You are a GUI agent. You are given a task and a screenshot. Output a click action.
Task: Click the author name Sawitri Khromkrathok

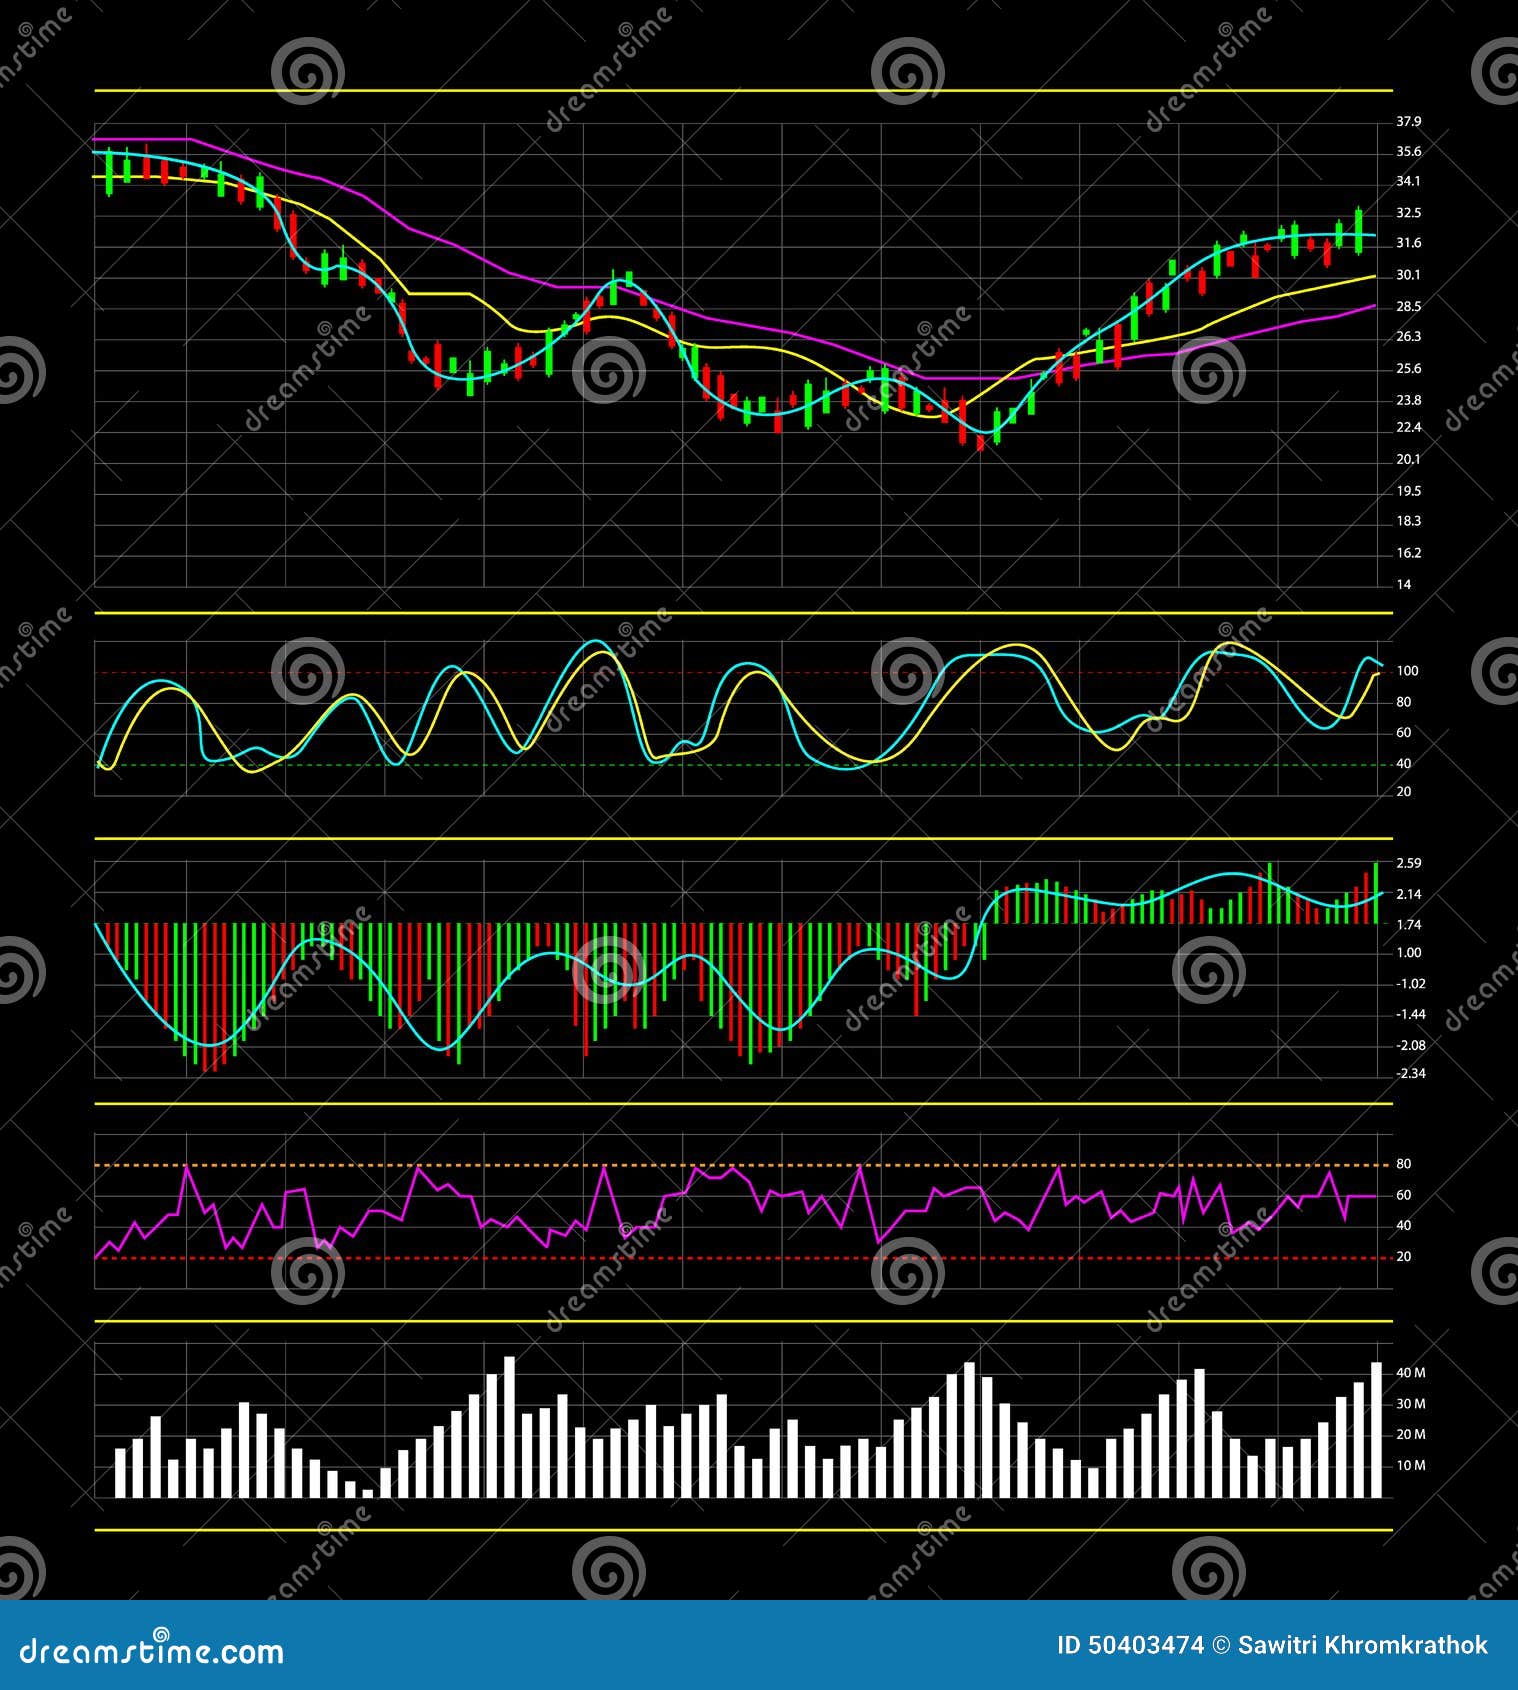point(1362,1645)
